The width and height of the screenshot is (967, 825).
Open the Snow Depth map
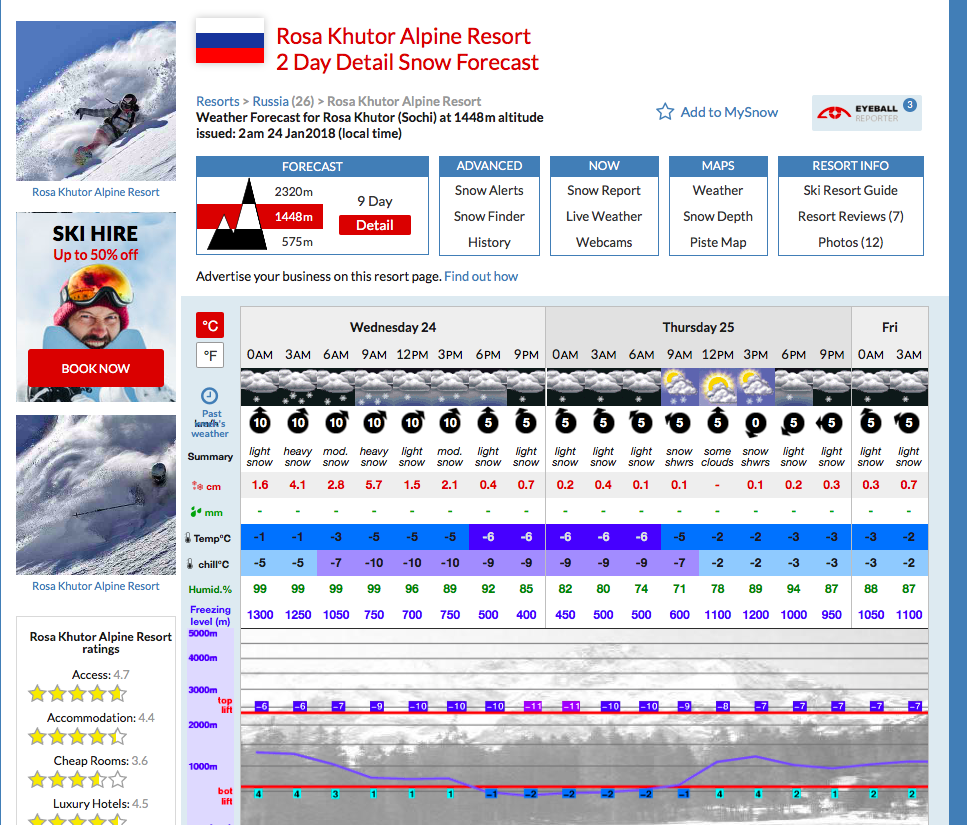click(x=718, y=216)
